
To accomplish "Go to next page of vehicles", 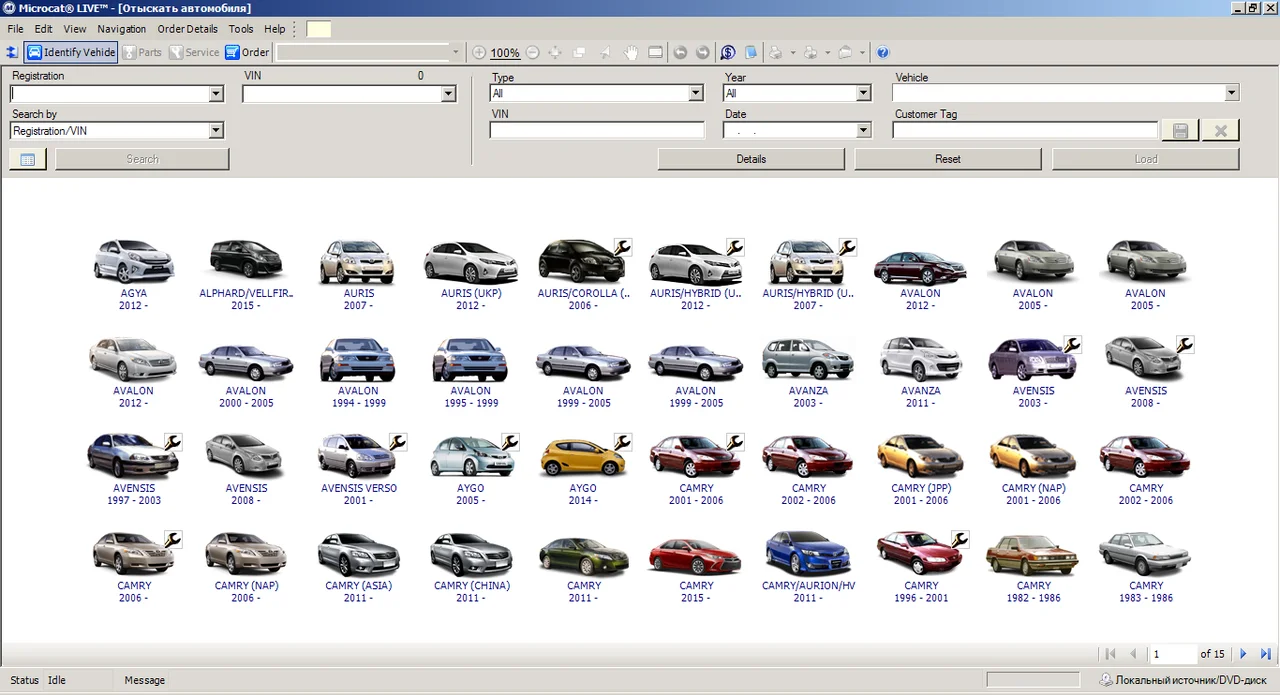I will (x=1243, y=654).
